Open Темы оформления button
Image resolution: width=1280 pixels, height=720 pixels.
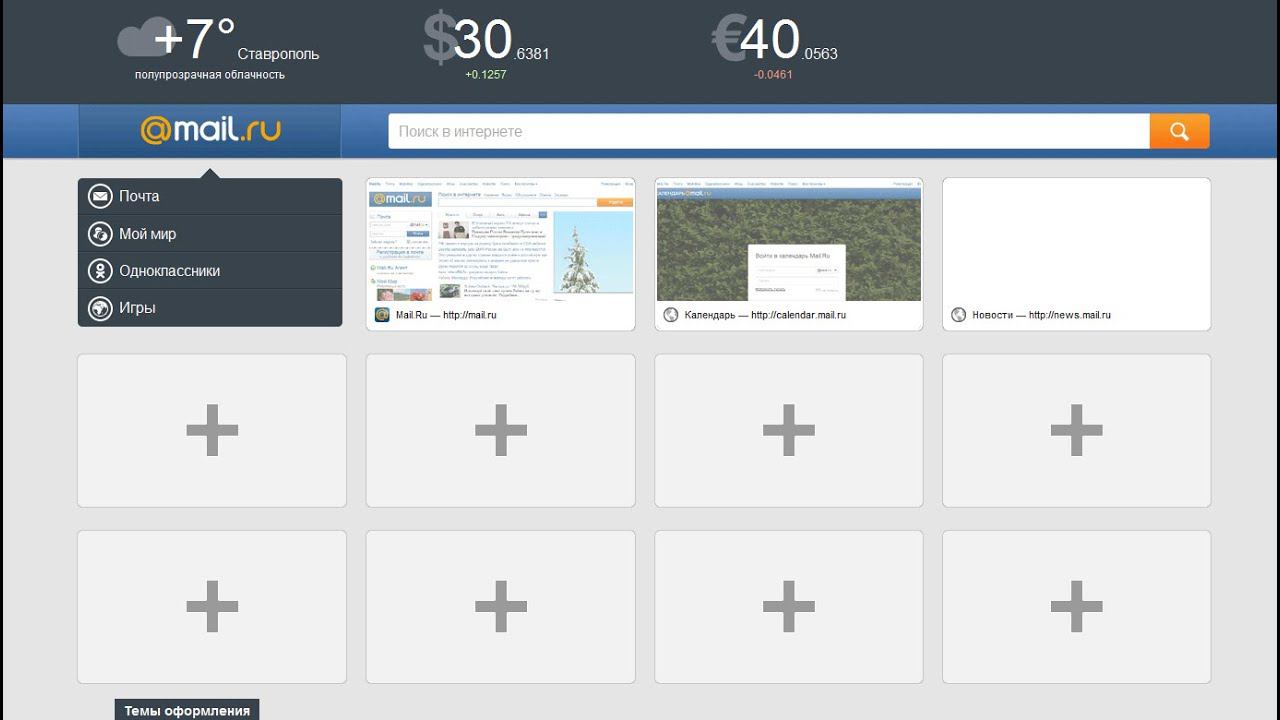(x=187, y=710)
